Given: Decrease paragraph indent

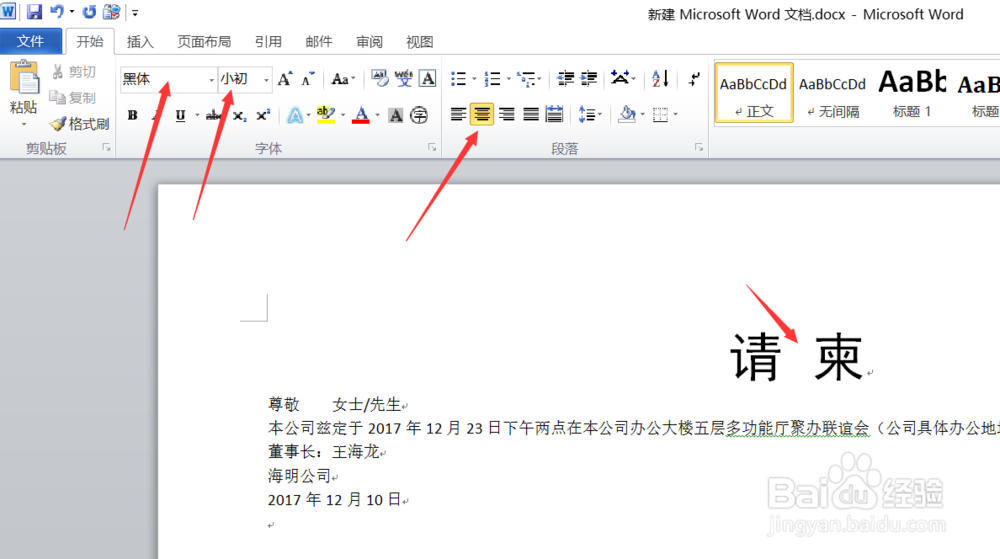Looking at the screenshot, I should [x=565, y=78].
